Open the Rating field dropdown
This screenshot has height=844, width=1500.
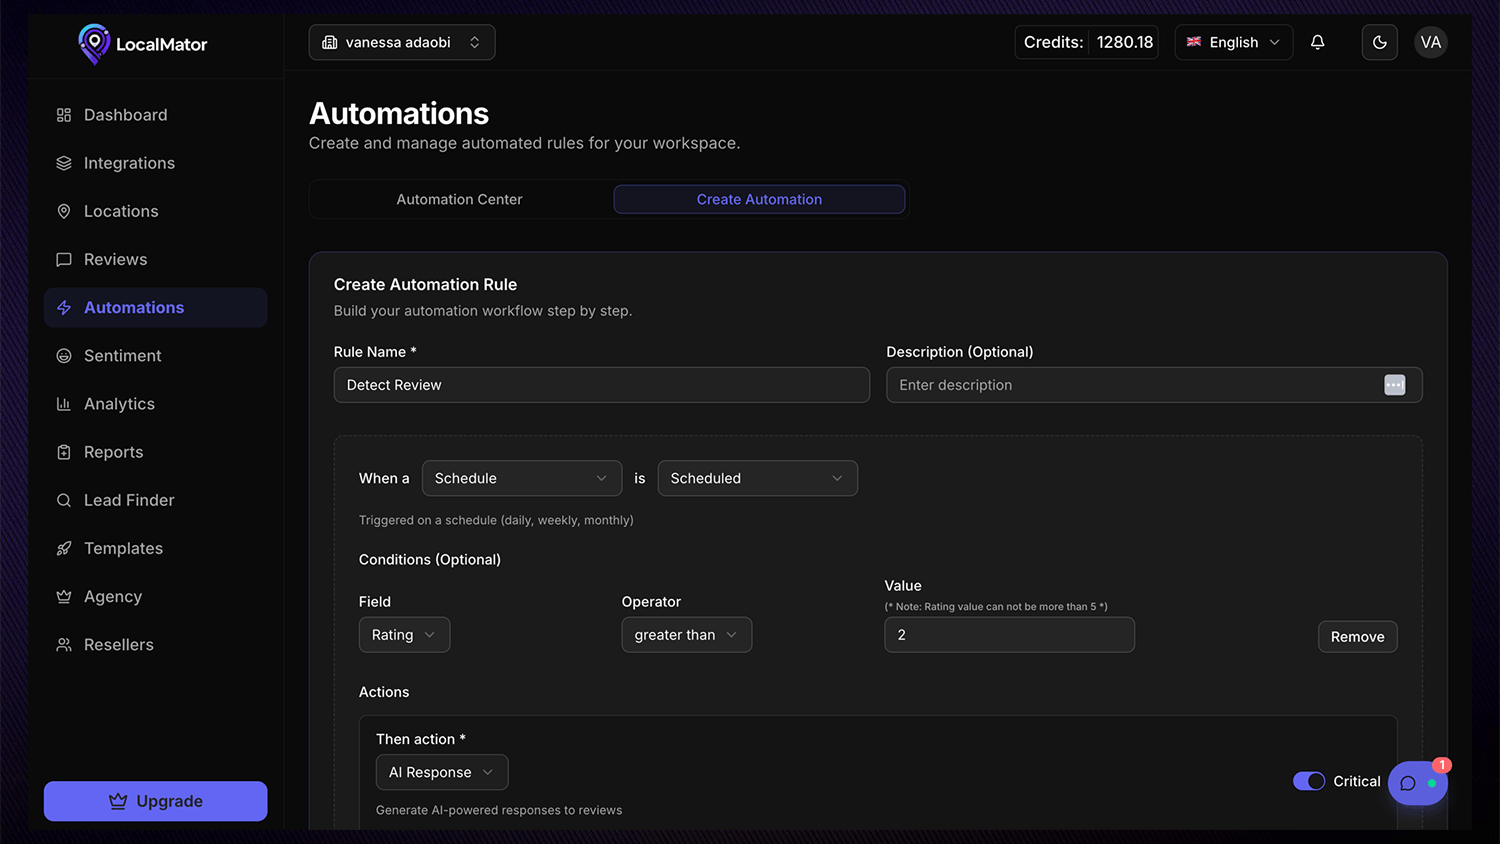point(404,635)
